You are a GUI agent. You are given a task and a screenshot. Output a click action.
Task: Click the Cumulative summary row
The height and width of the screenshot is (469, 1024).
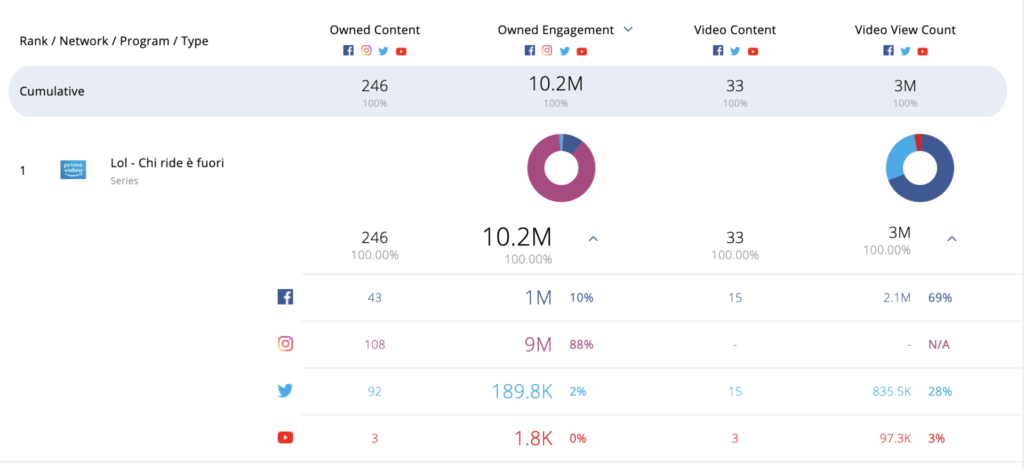[507, 91]
